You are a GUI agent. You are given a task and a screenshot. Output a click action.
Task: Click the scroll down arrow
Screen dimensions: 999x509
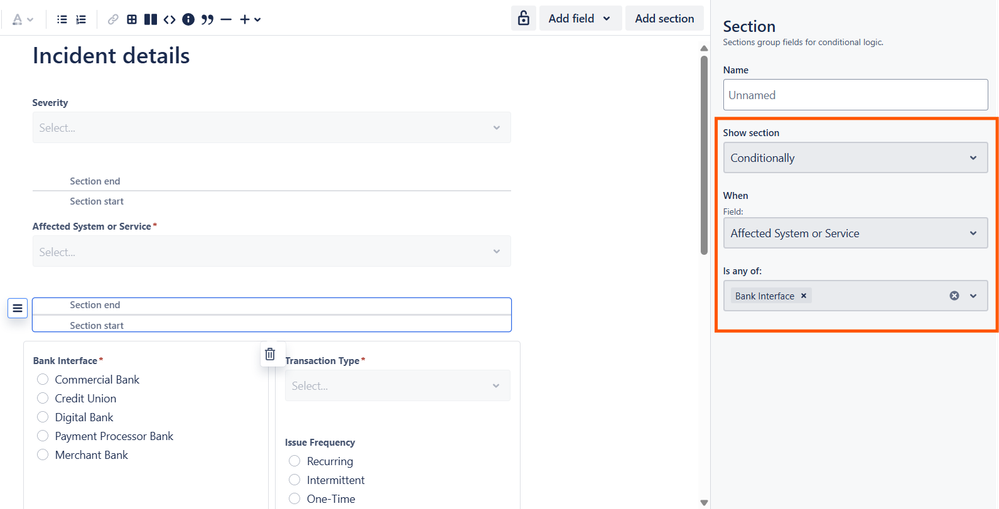pos(704,503)
